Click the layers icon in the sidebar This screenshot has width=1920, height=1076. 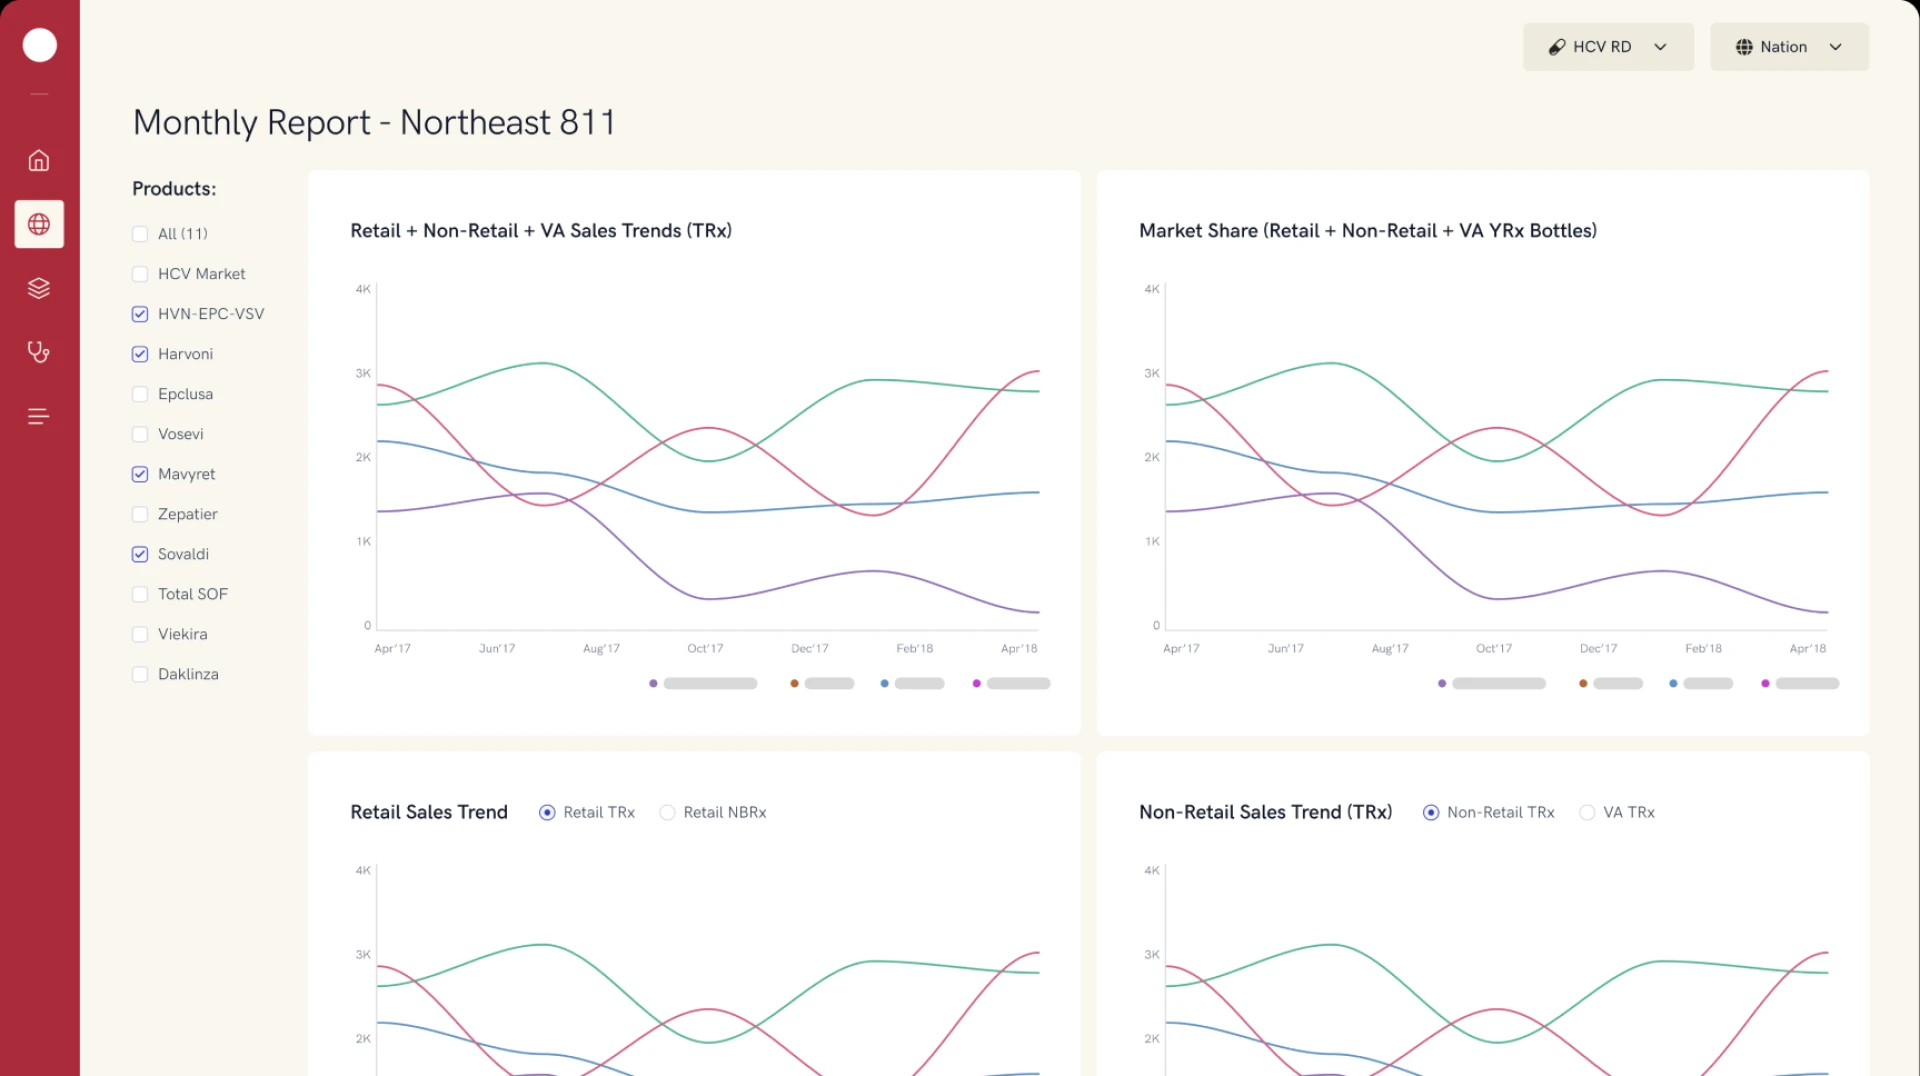38,288
